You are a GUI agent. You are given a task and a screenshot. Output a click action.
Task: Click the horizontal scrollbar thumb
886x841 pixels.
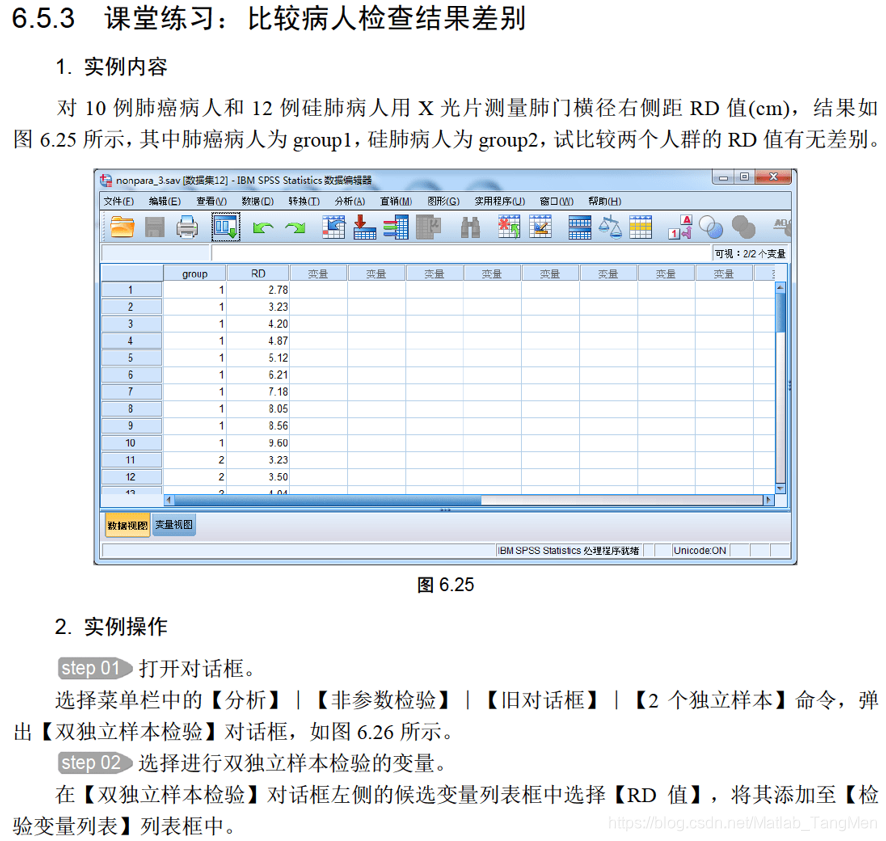tap(327, 500)
